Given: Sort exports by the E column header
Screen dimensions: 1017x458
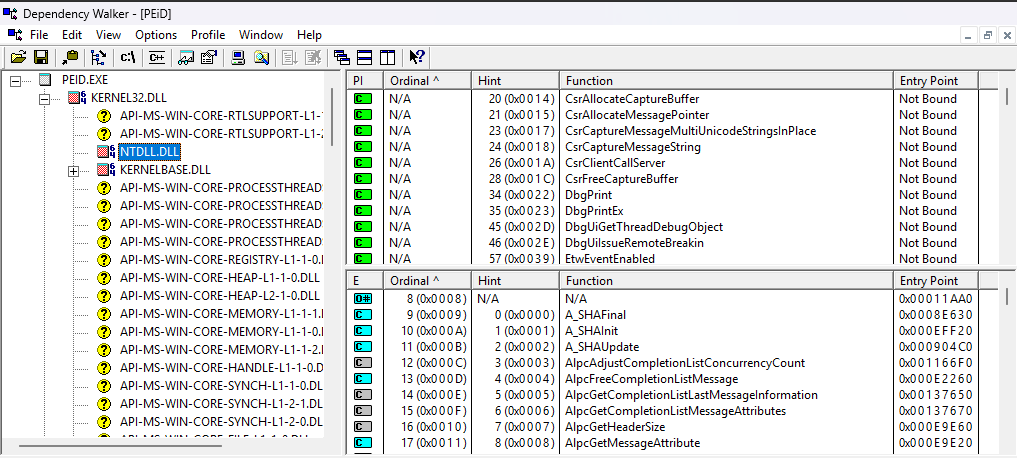Looking at the screenshot, I should coord(366,281).
